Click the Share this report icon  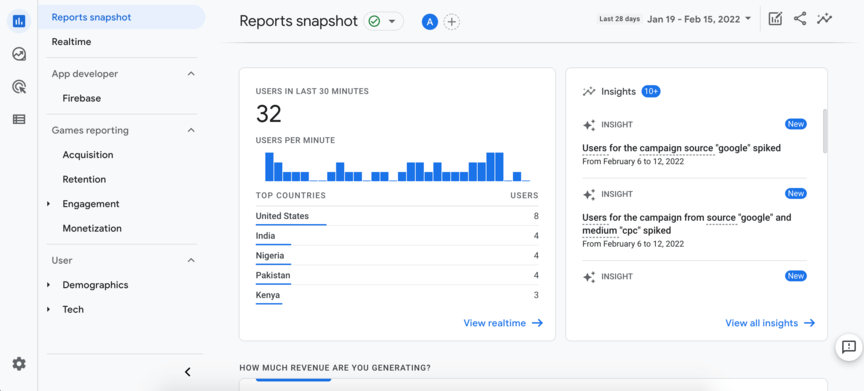800,19
